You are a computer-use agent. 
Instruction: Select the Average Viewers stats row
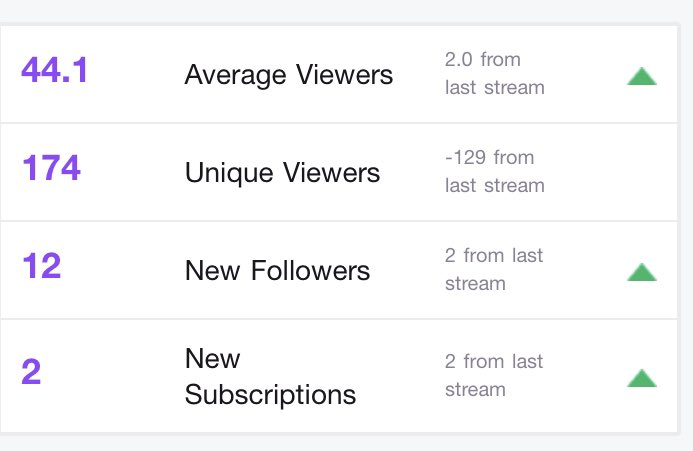click(339, 74)
